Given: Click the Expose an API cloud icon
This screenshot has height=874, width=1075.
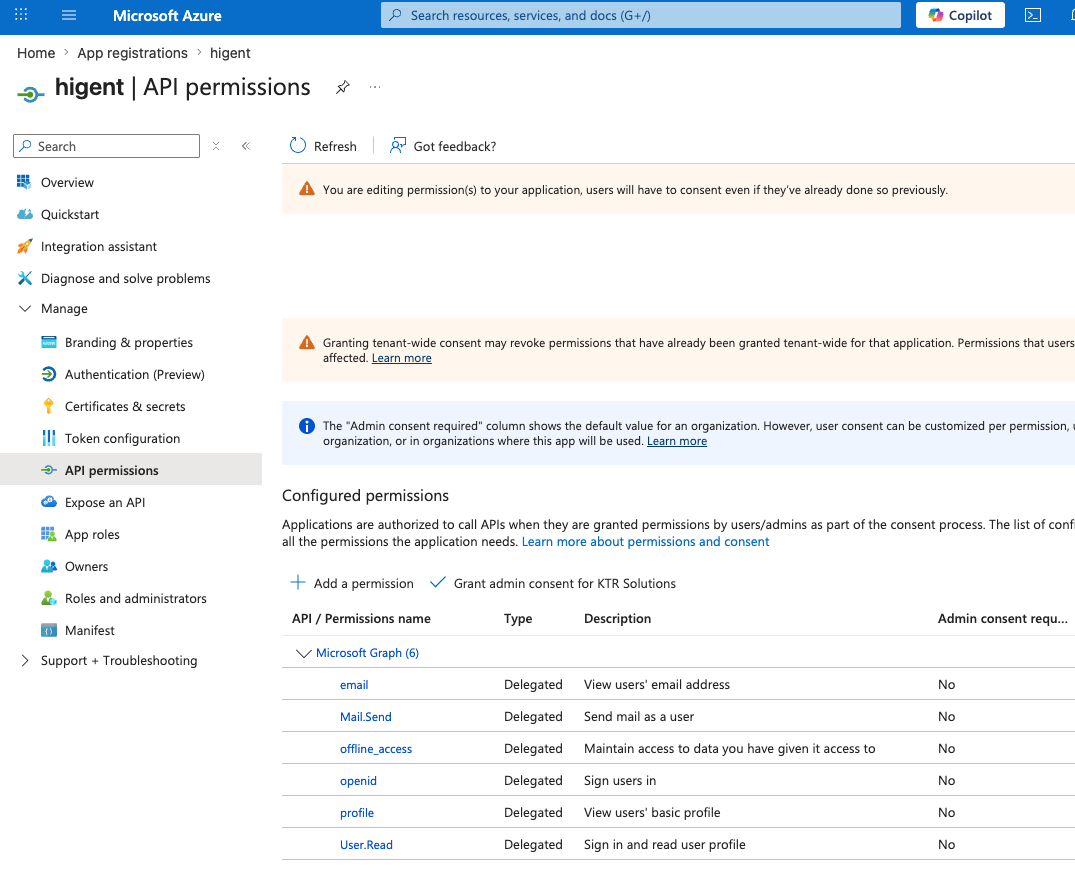Looking at the screenshot, I should [49, 502].
